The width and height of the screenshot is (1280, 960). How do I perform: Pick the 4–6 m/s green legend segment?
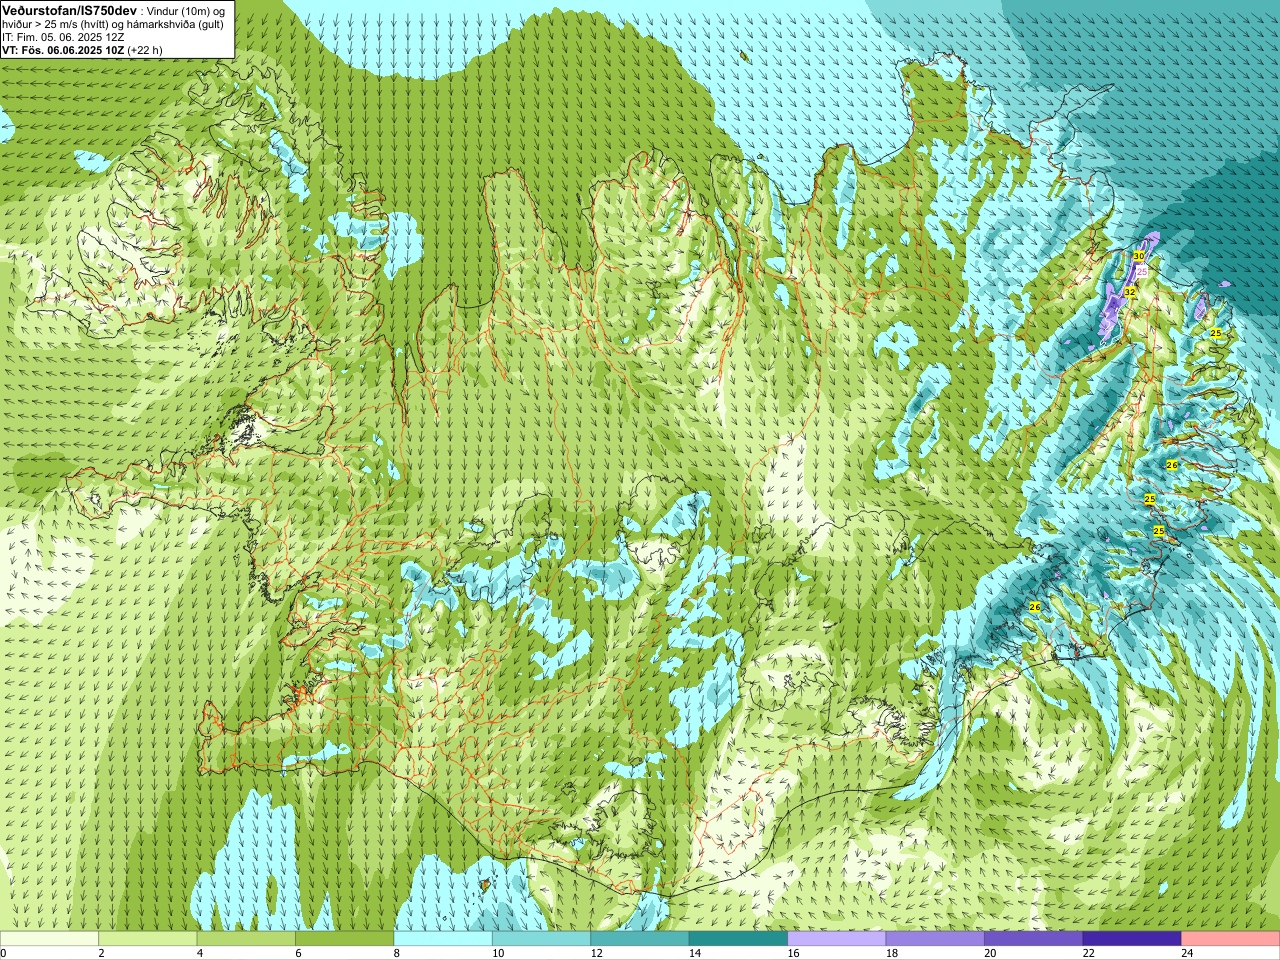[x=246, y=939]
